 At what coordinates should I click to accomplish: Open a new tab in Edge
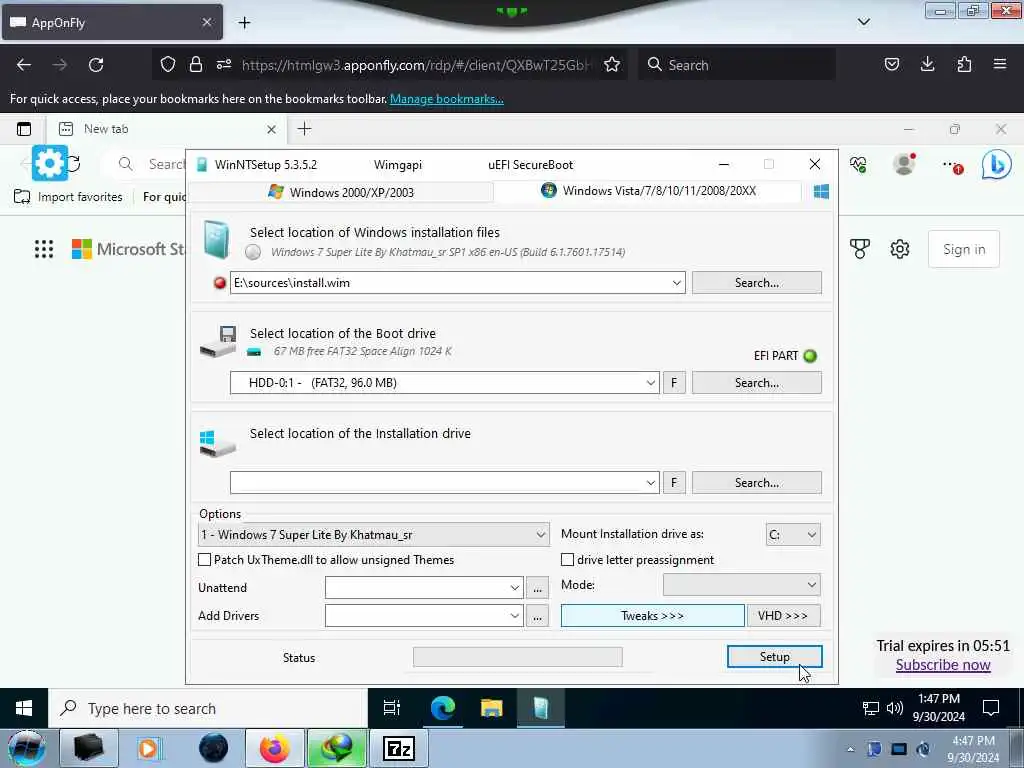pos(304,129)
